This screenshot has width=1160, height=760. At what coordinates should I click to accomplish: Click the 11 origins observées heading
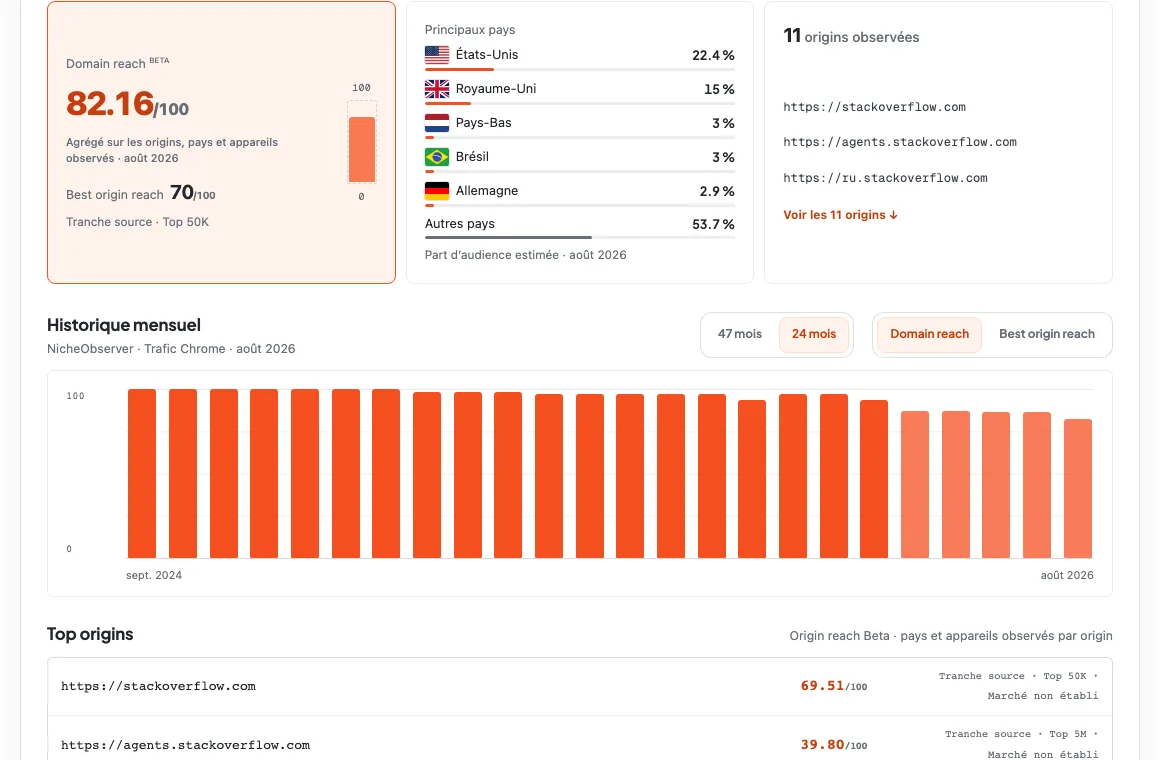[852, 36]
